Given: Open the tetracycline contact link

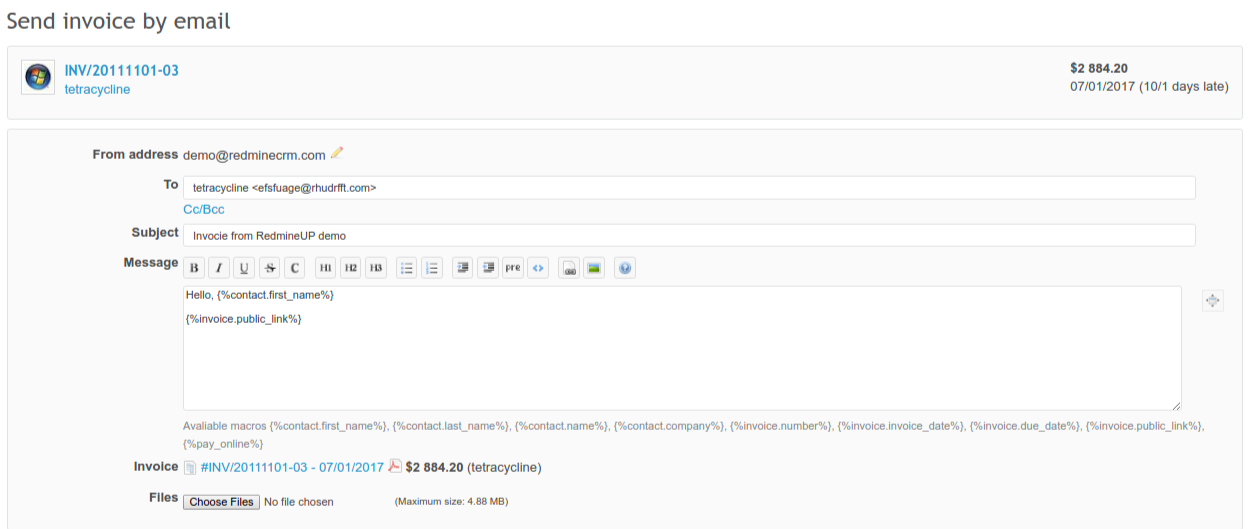Looking at the screenshot, I should click(97, 89).
